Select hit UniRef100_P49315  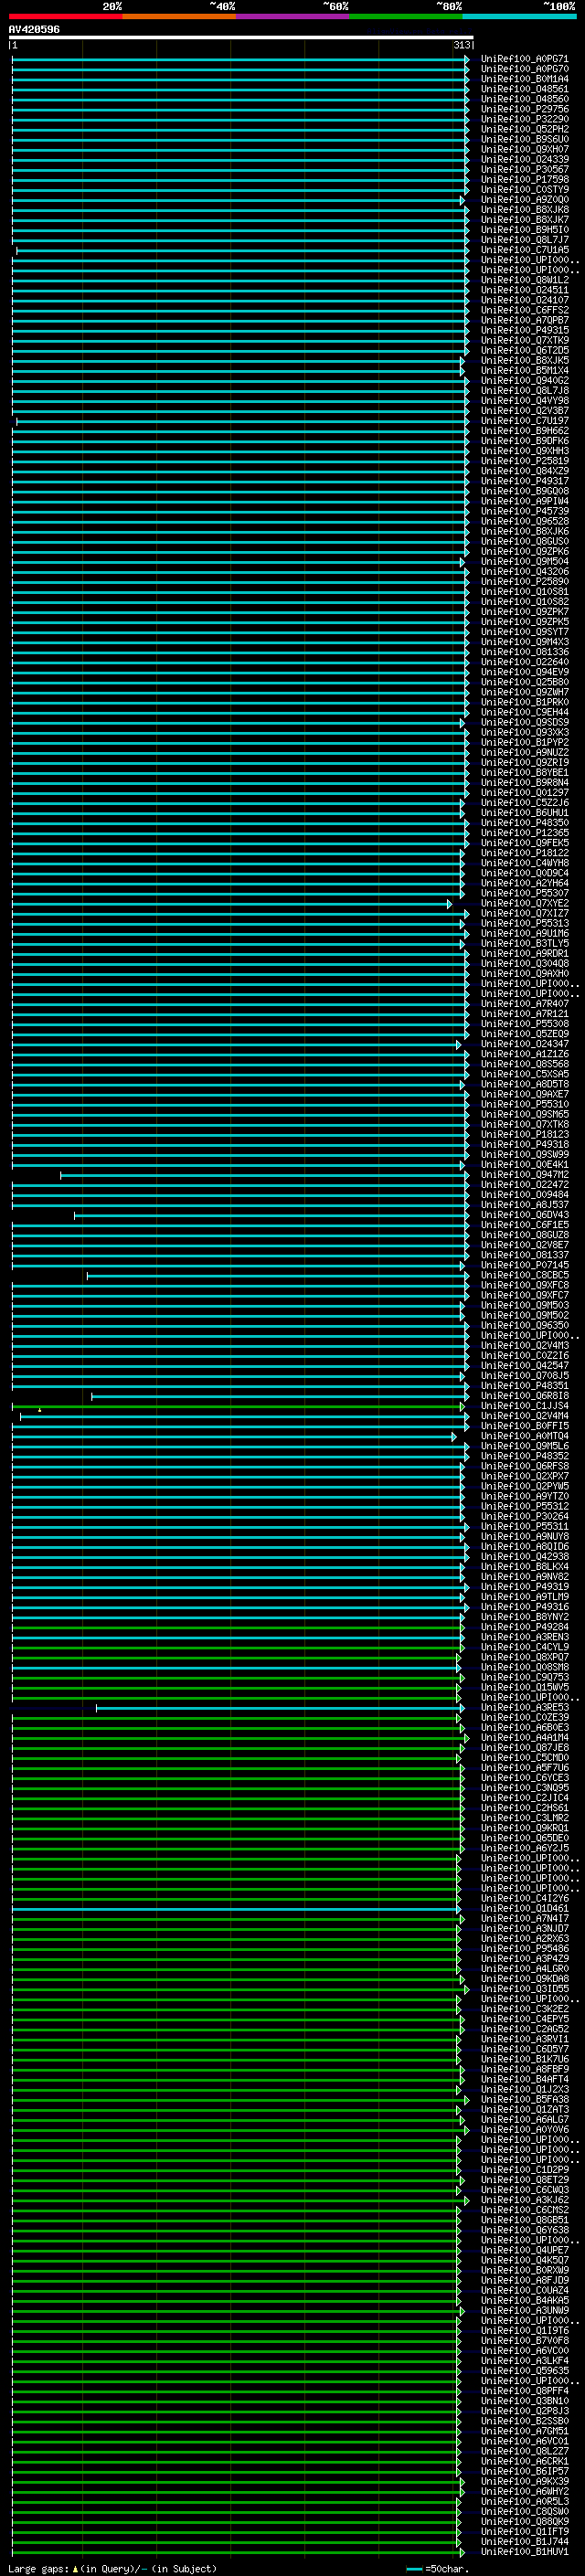524,330
